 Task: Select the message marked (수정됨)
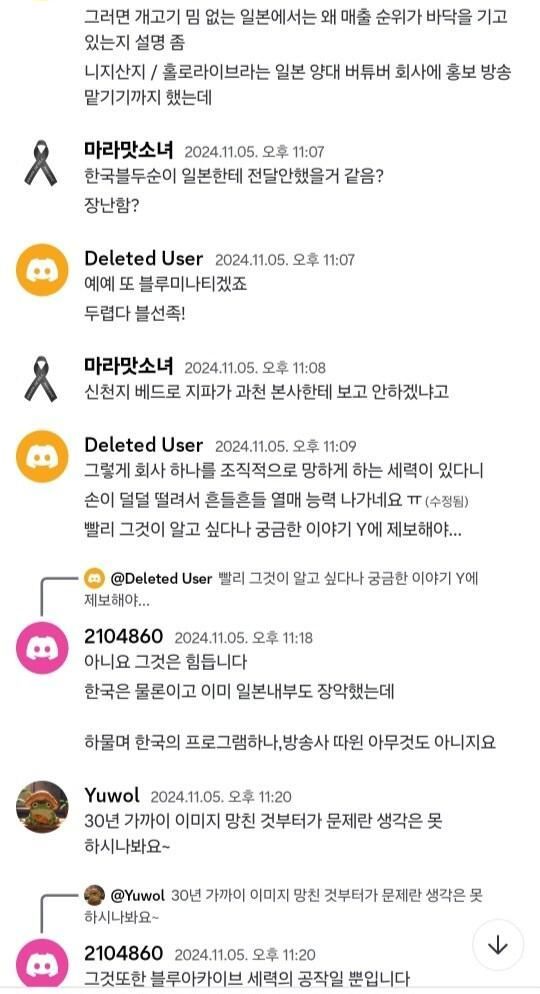(x=276, y=501)
